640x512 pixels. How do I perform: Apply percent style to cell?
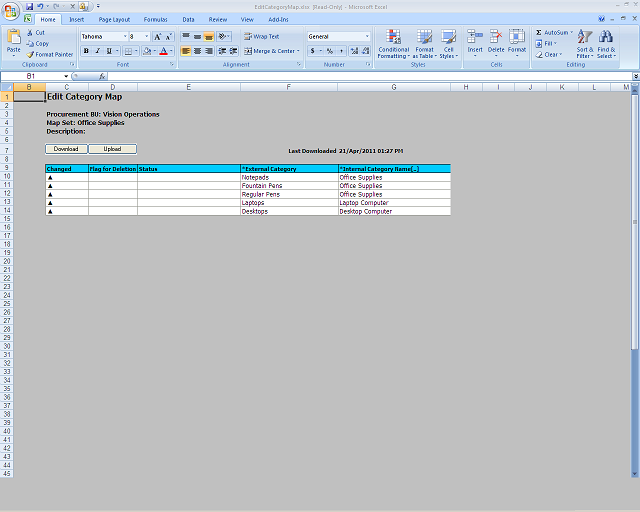330,51
